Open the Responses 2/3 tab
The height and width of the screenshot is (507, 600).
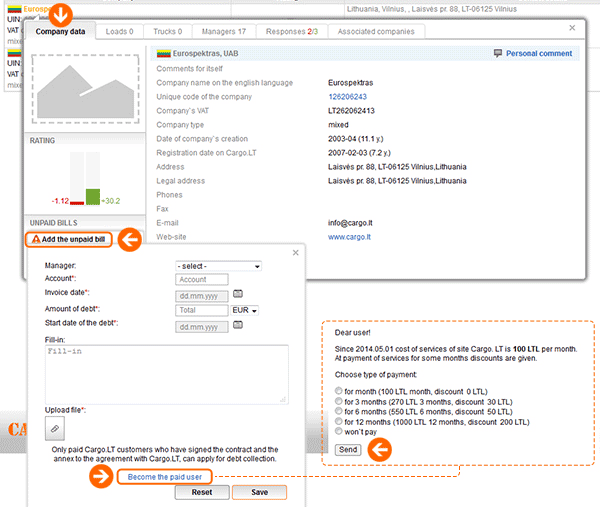click(294, 32)
